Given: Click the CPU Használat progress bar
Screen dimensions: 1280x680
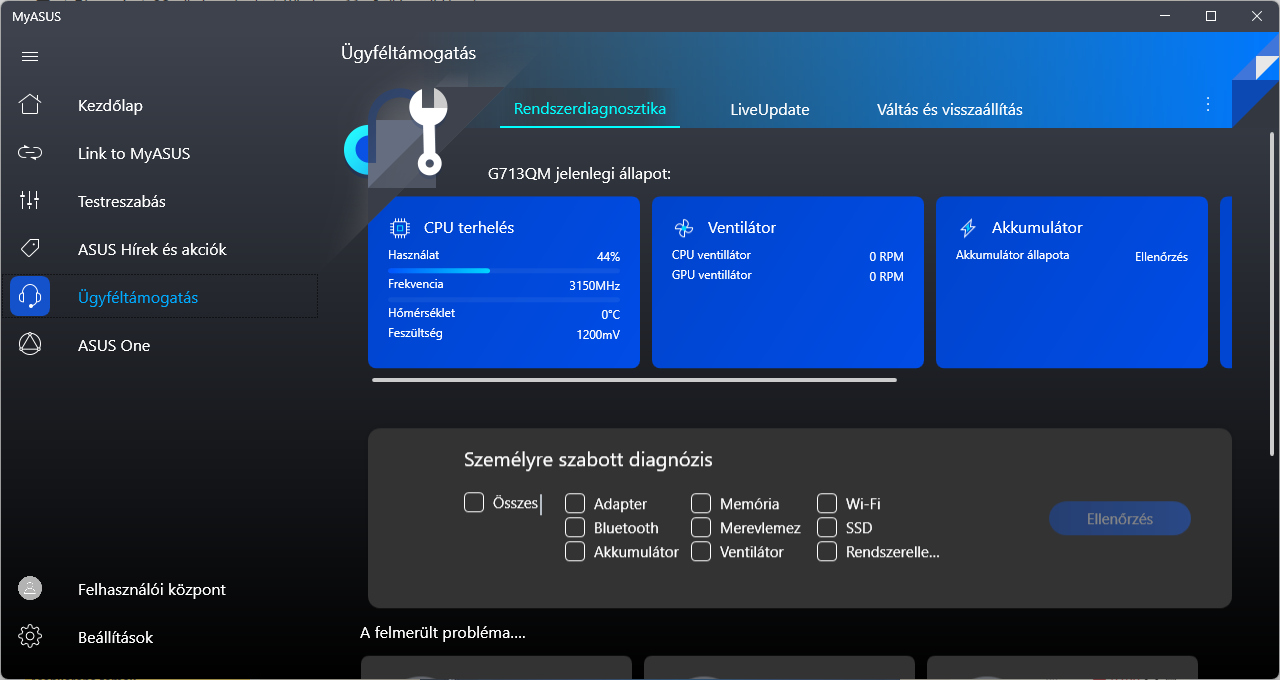Looking at the screenshot, I should [x=504, y=270].
